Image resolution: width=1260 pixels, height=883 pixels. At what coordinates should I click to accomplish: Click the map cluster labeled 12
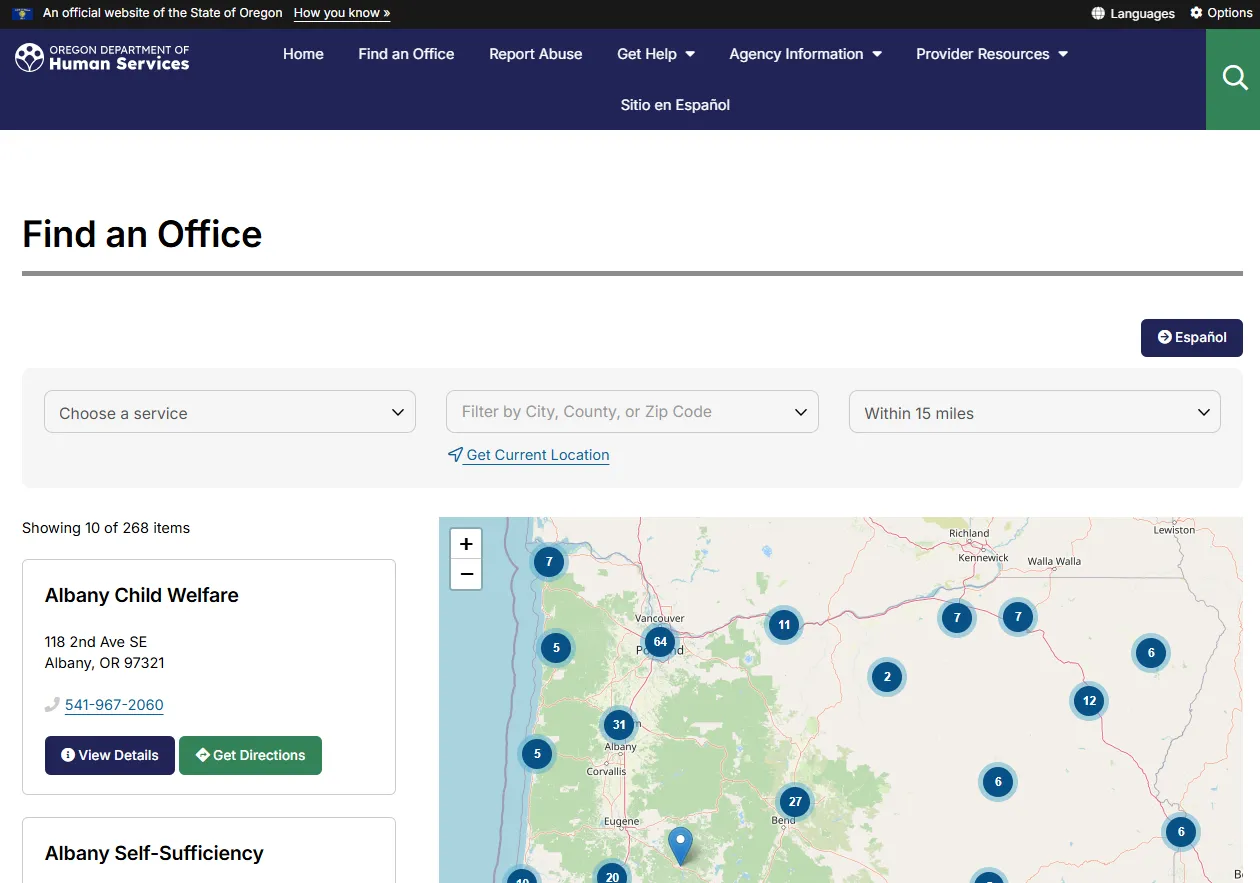(1089, 701)
